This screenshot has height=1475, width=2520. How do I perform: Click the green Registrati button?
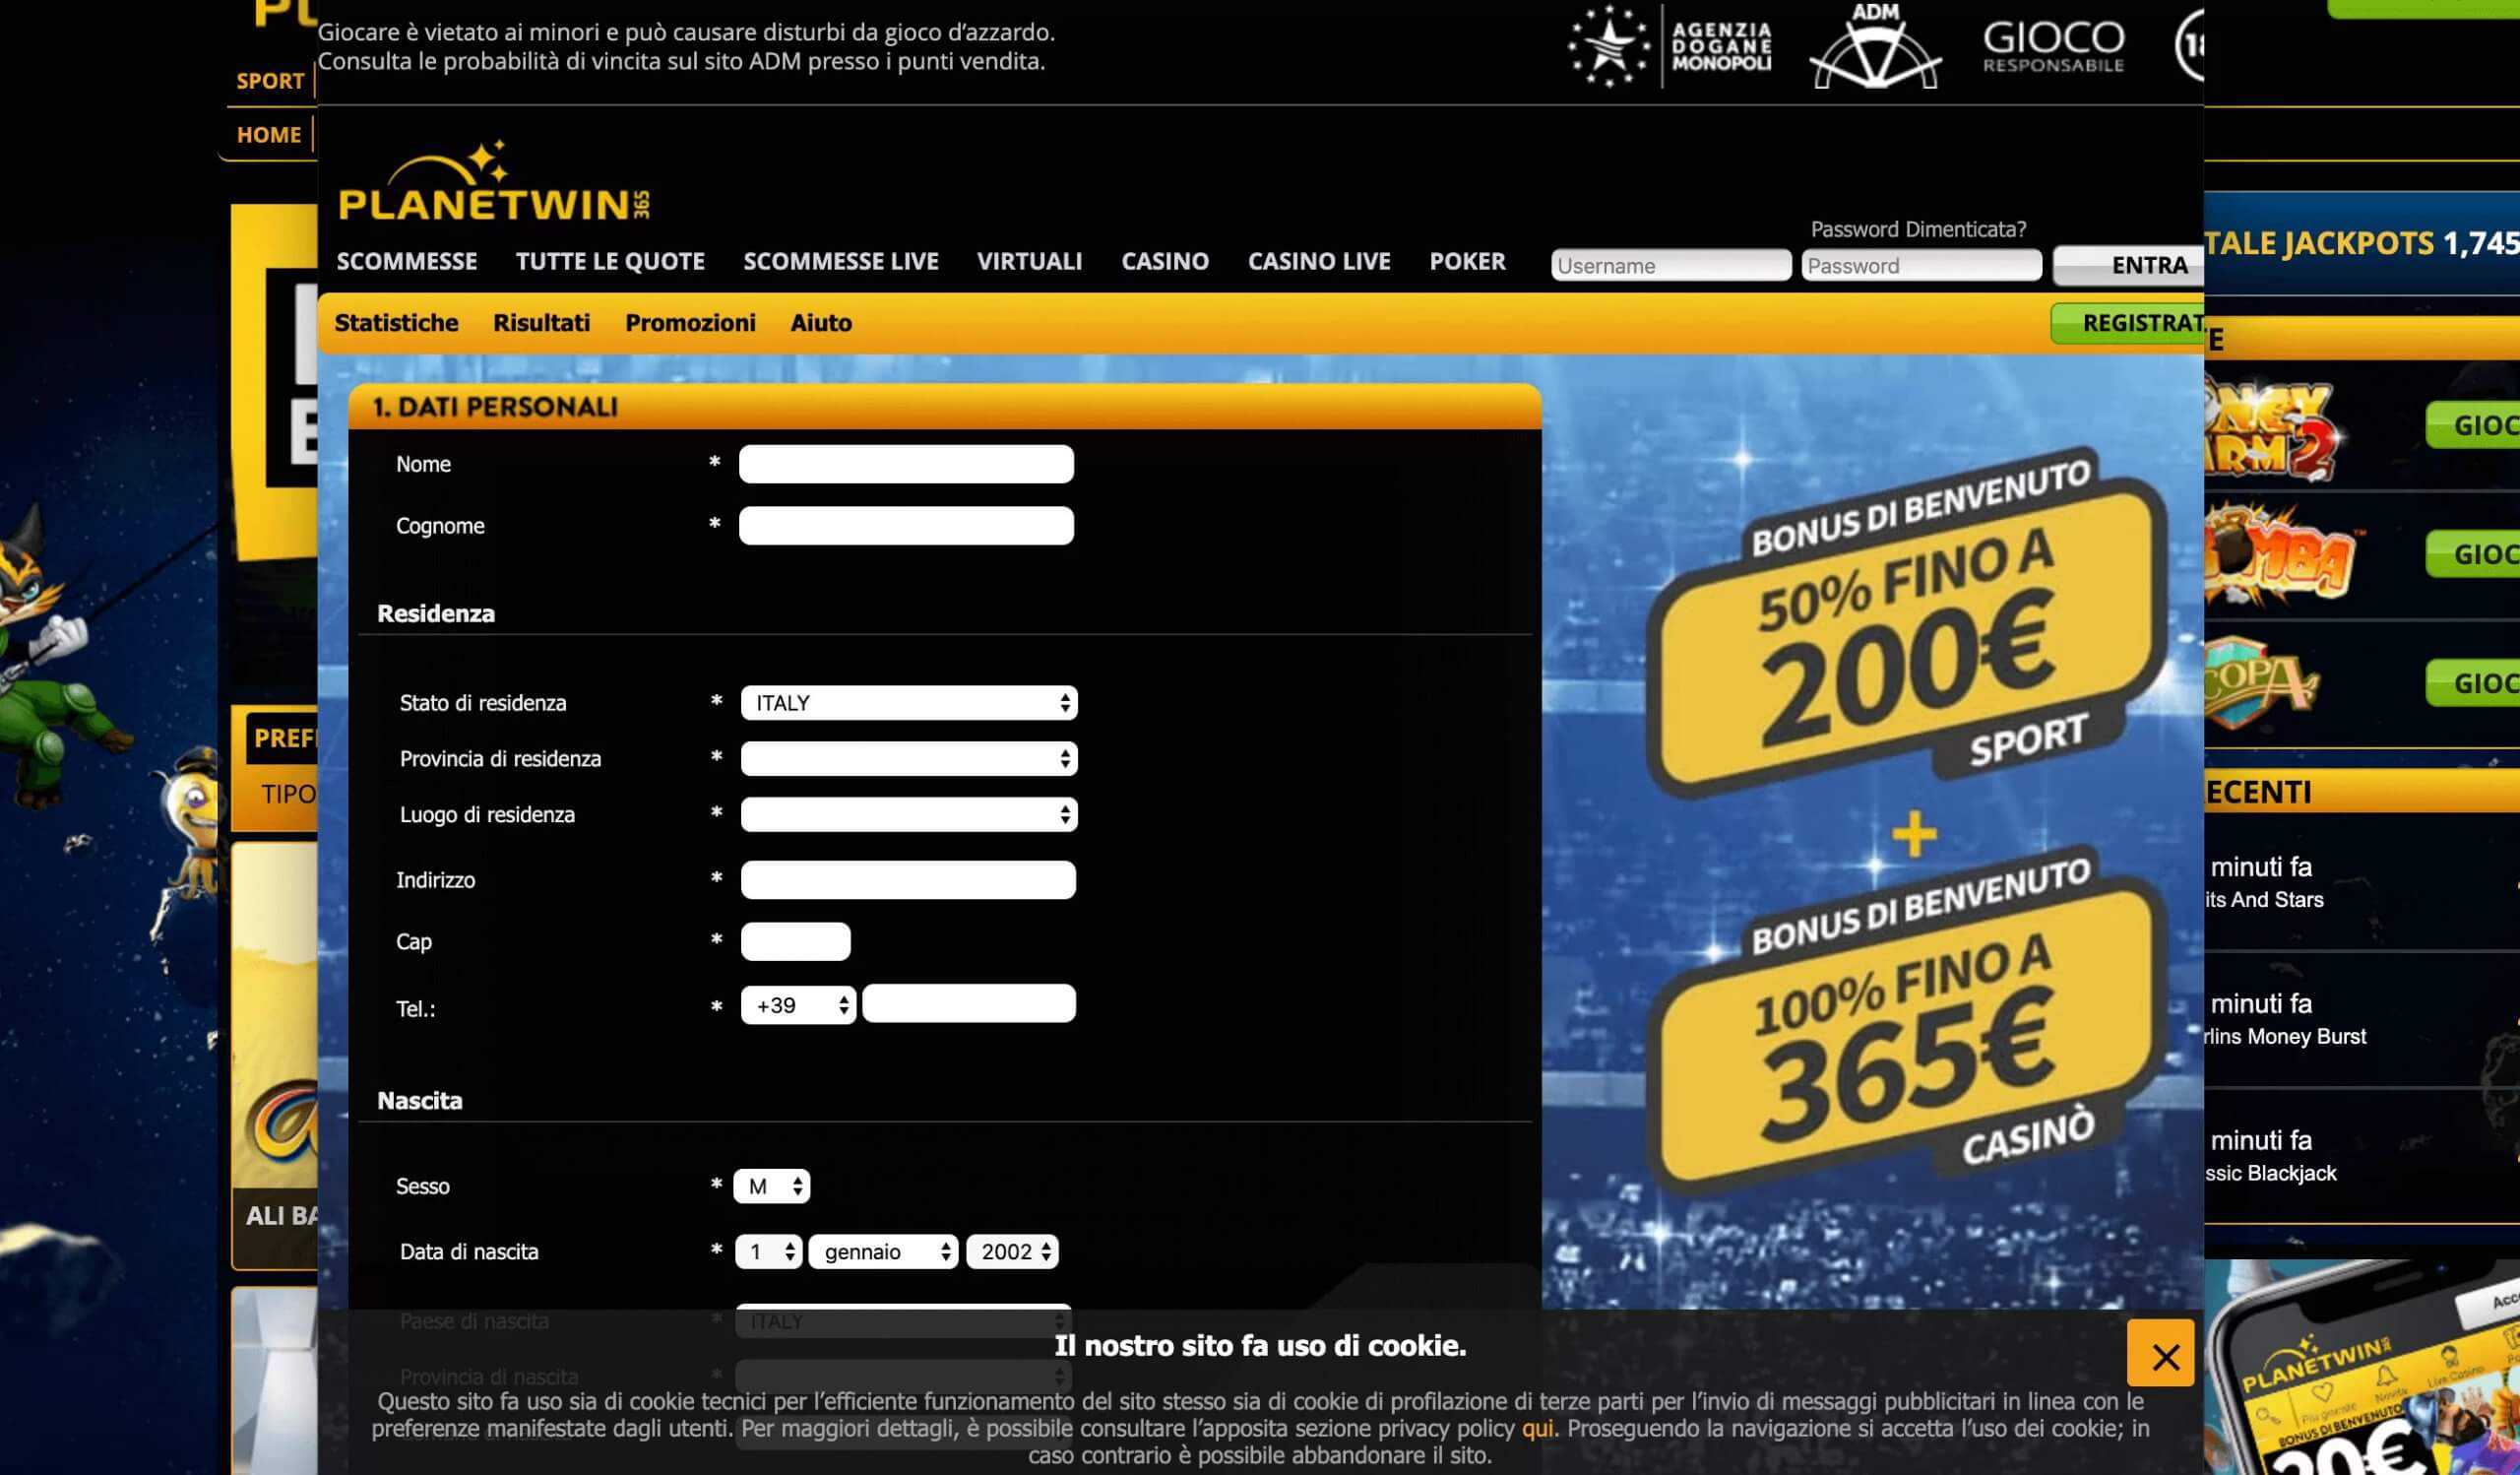click(x=2127, y=324)
